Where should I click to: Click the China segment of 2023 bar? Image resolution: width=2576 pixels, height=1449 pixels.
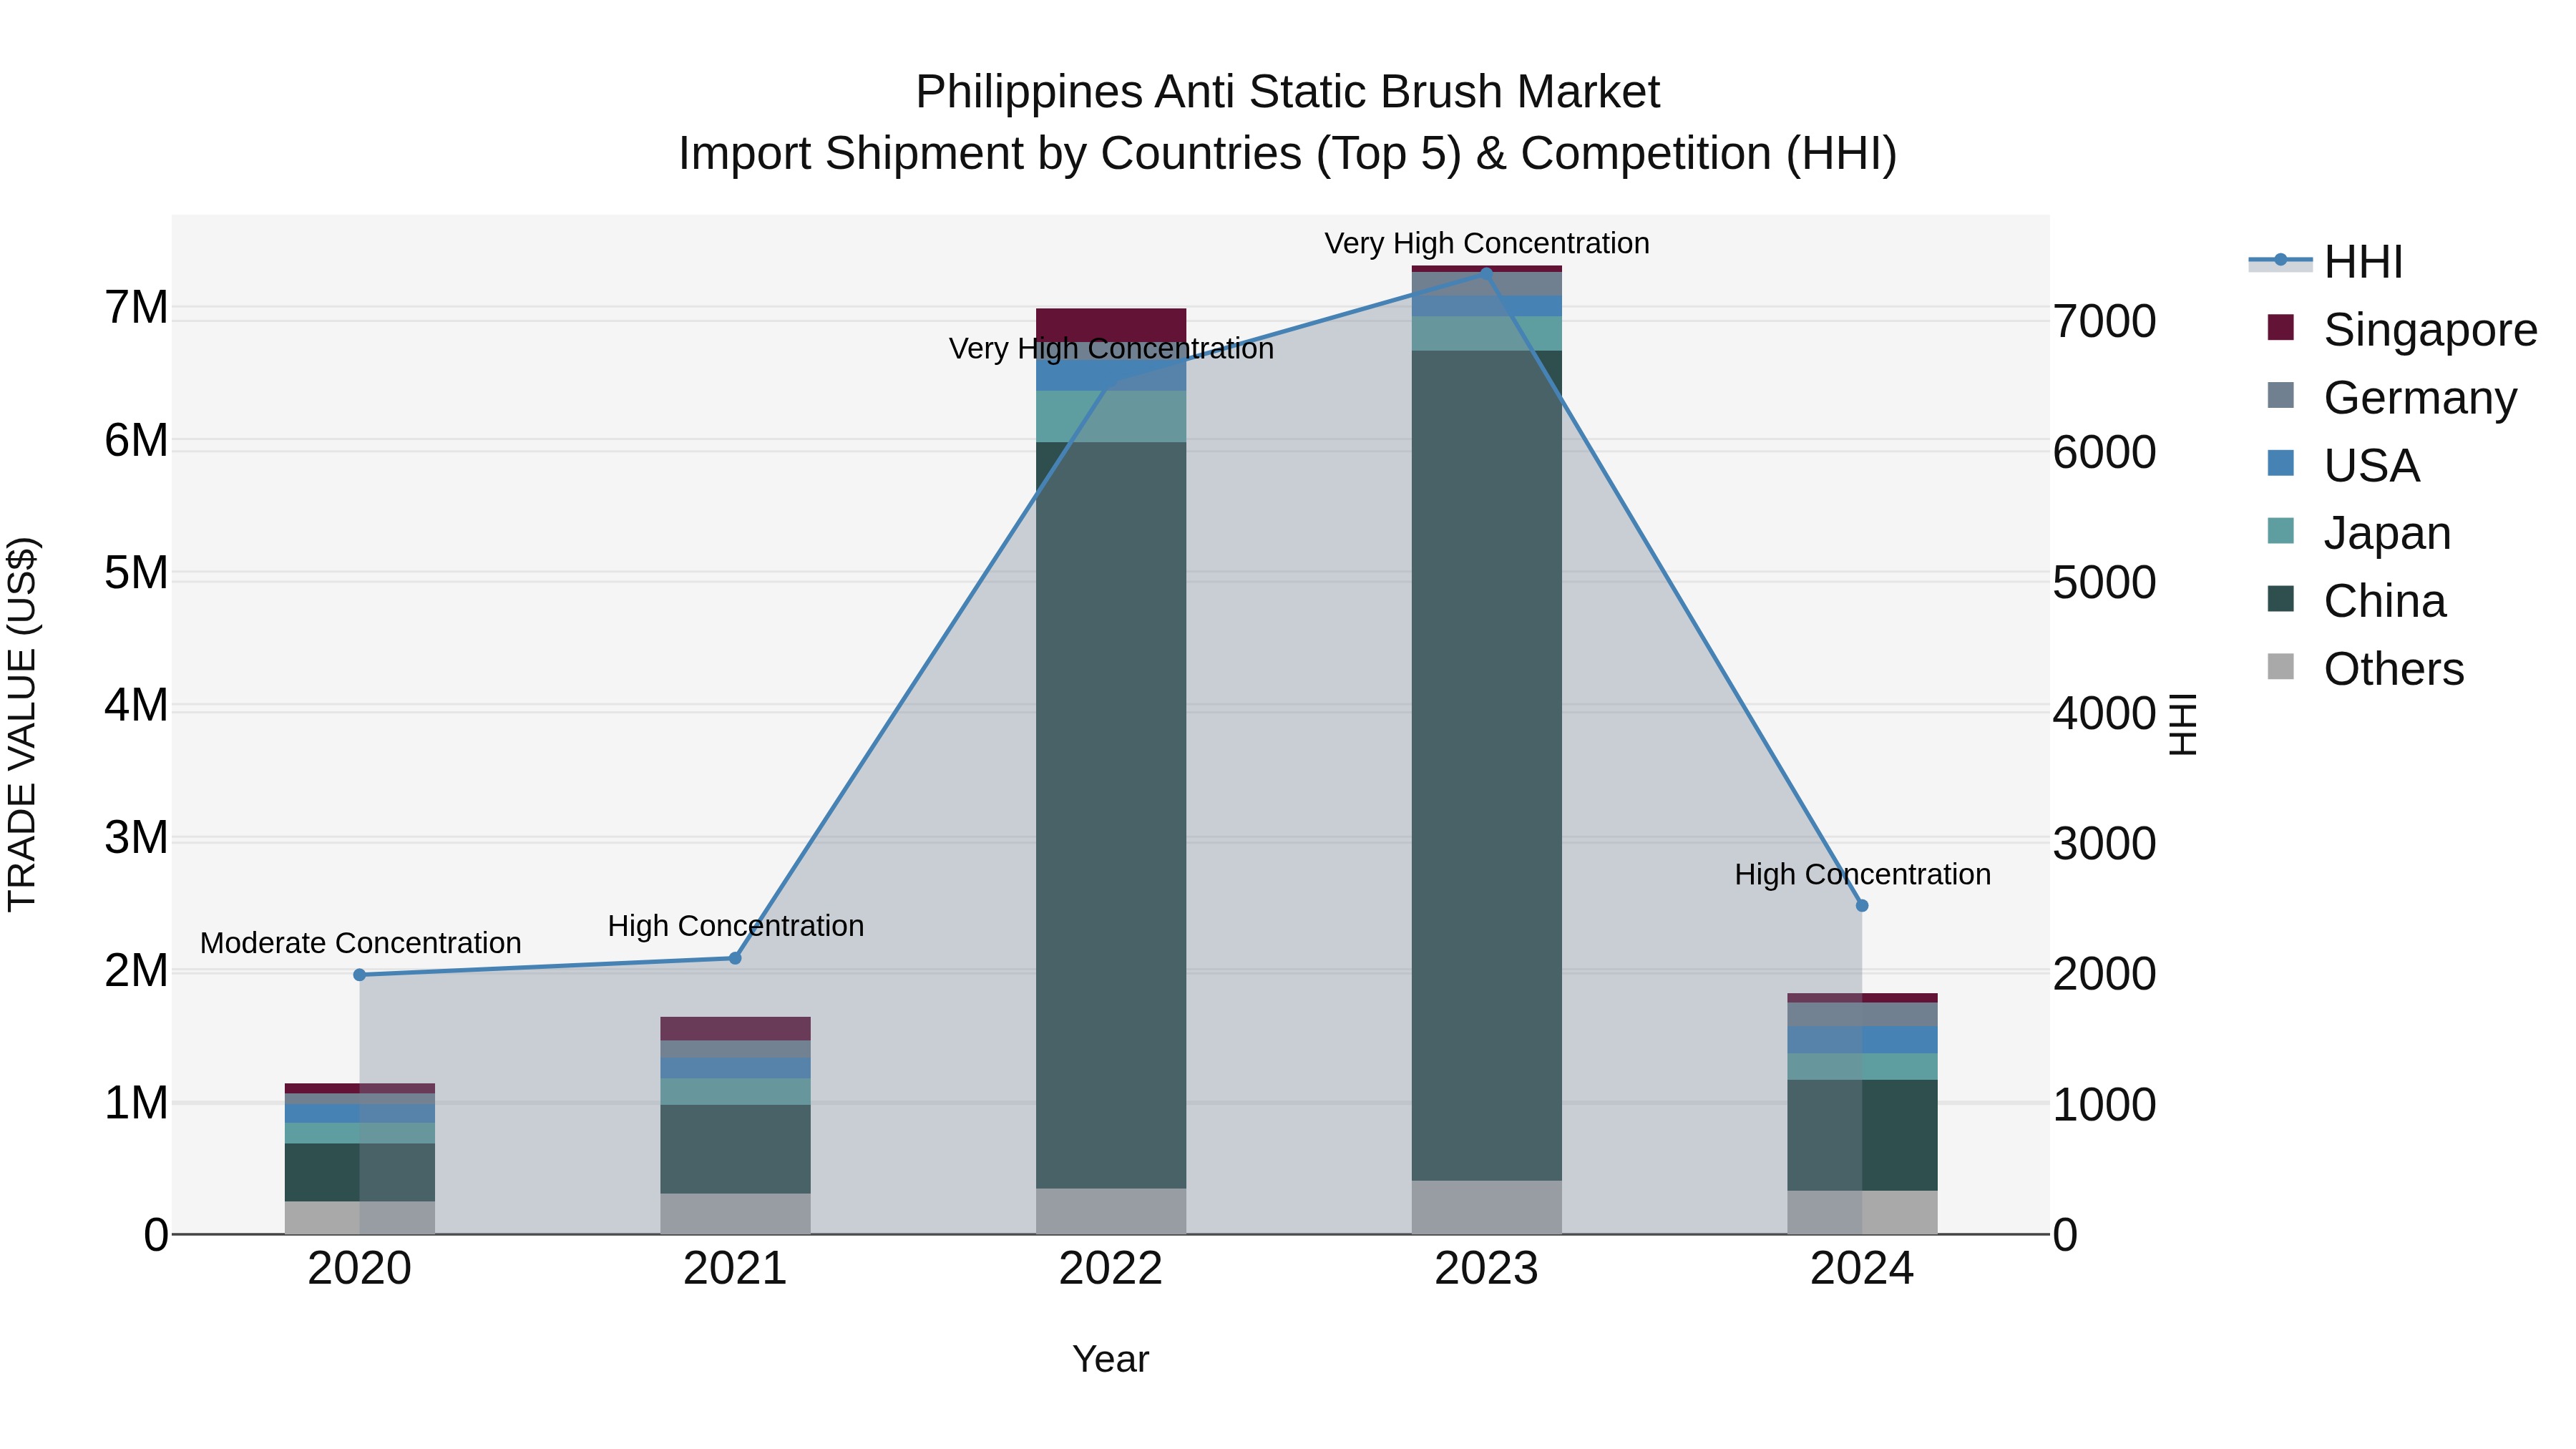[x=1486, y=765]
